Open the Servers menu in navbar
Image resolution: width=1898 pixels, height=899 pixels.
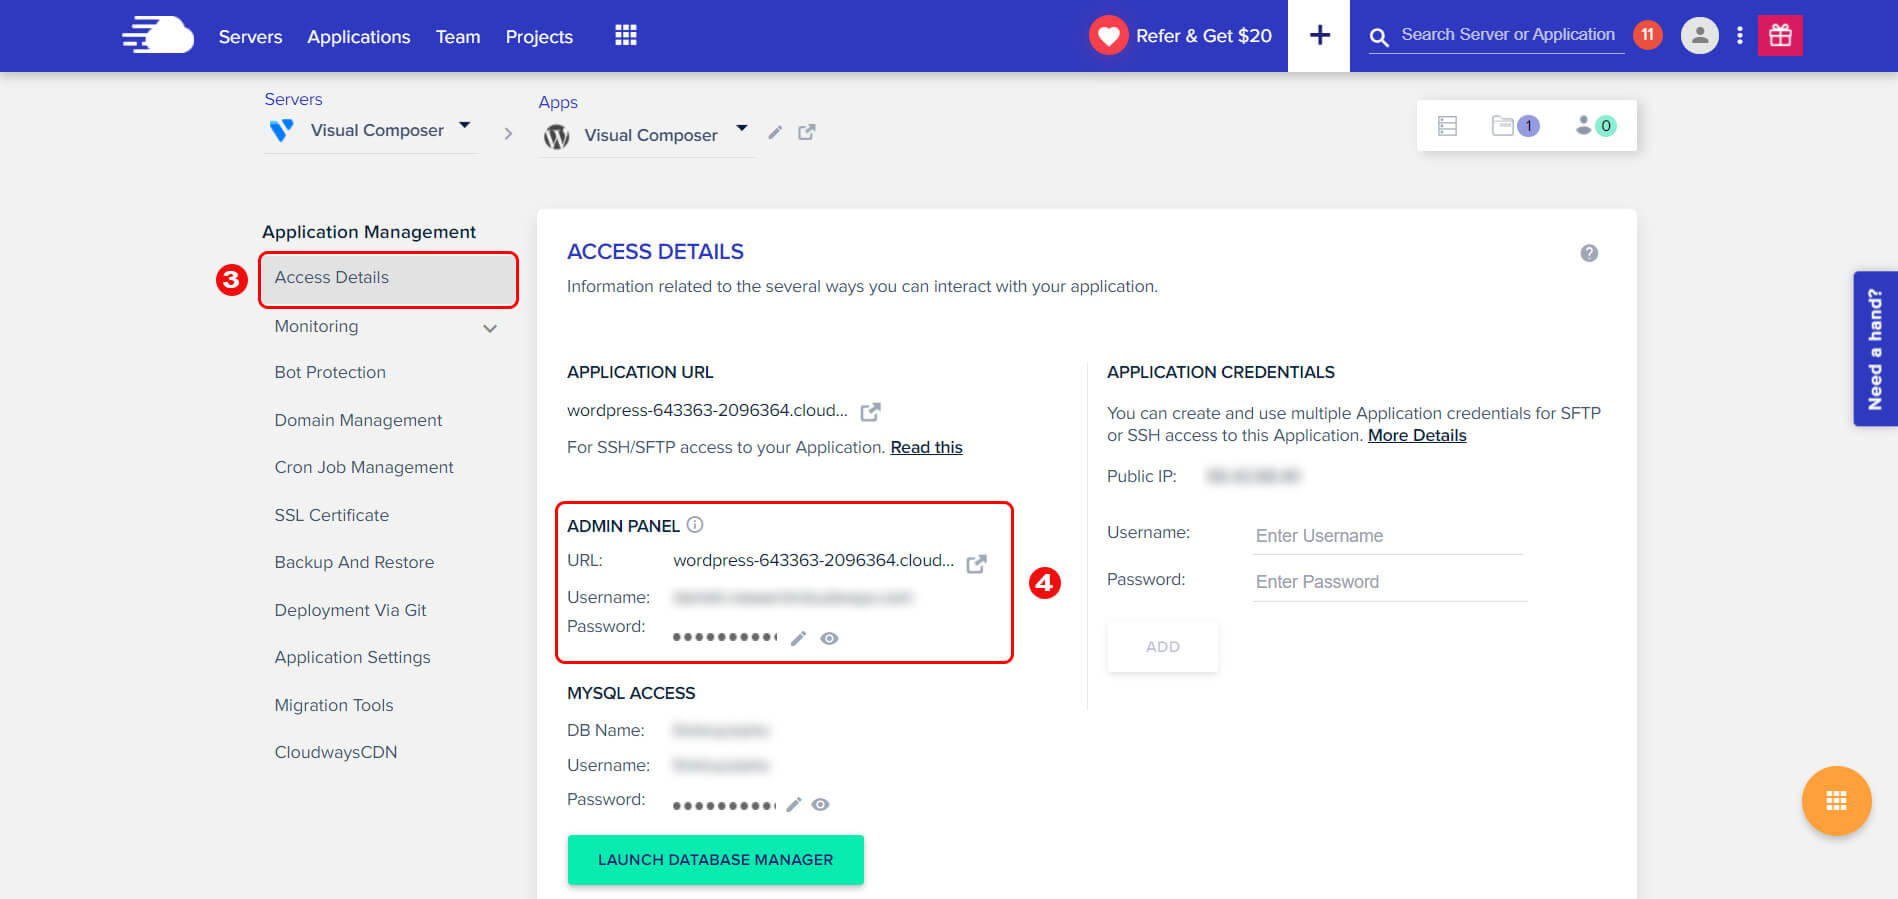click(250, 37)
